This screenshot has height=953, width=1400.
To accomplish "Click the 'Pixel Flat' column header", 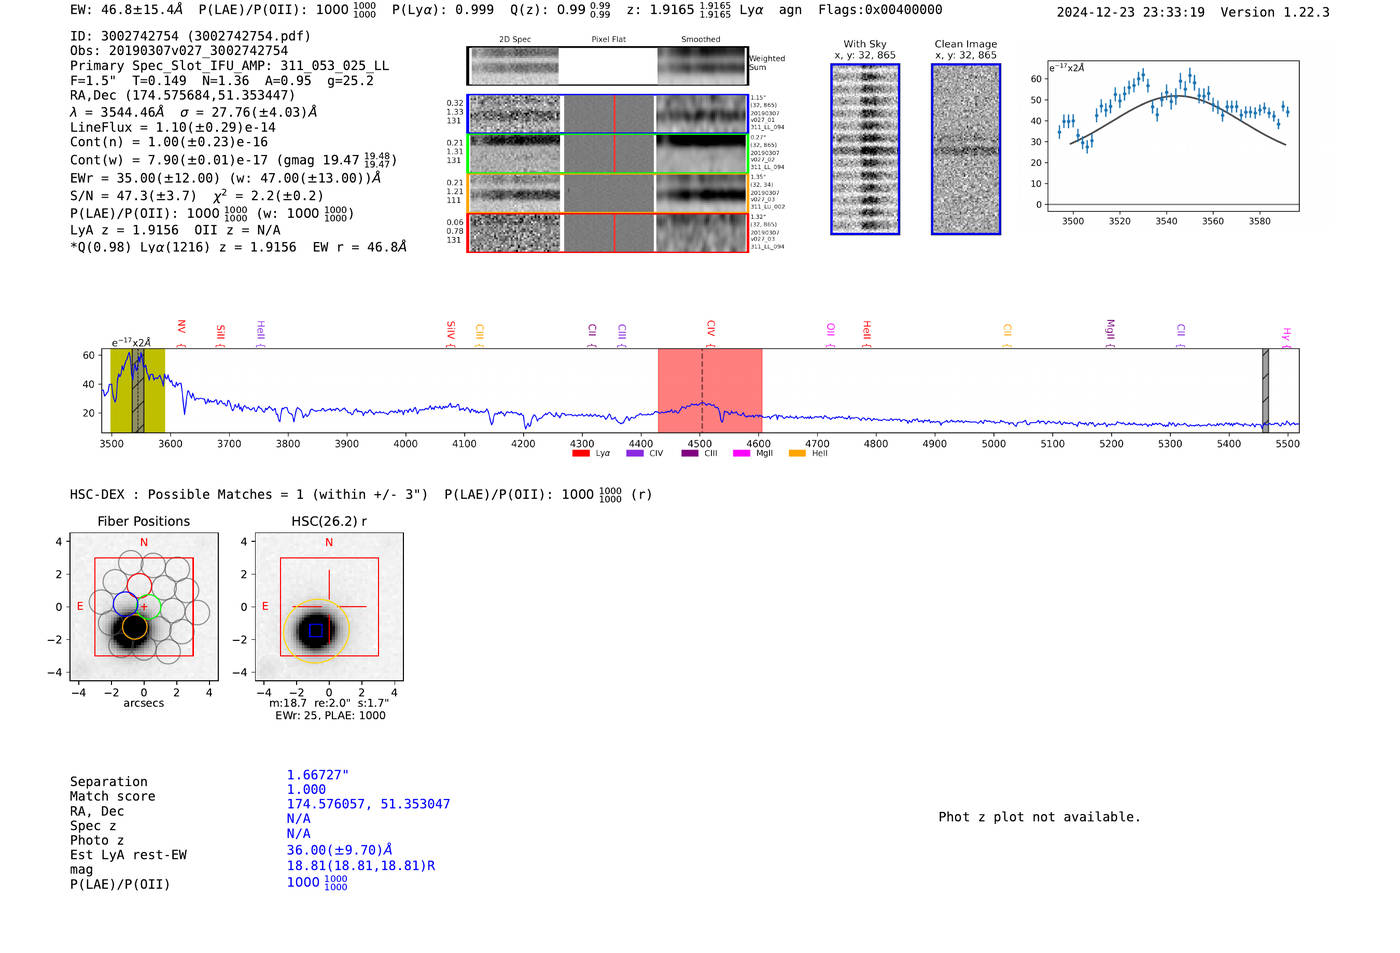I will [x=608, y=39].
